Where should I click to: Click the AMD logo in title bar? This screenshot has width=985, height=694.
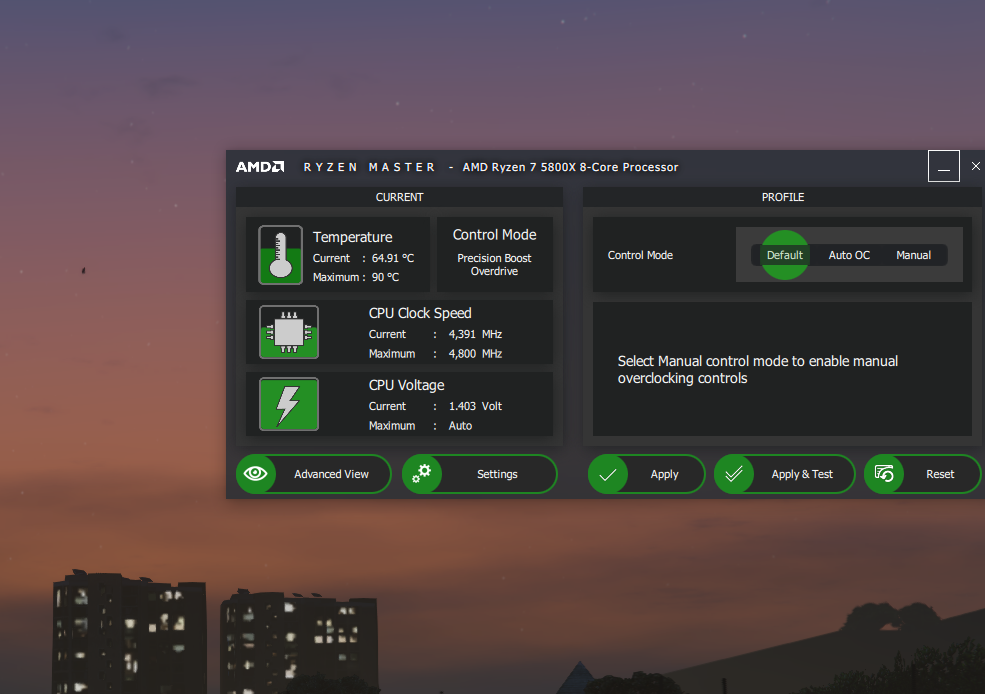click(260, 167)
